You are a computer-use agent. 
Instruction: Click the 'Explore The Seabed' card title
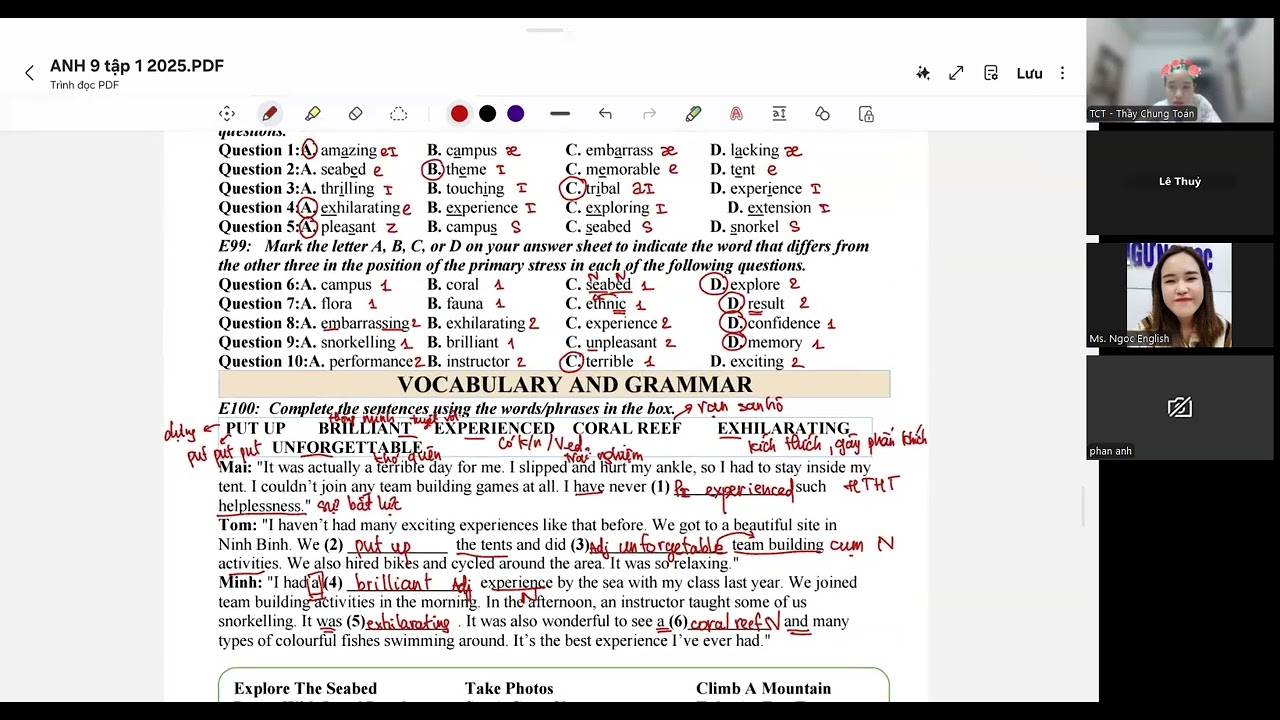click(x=305, y=689)
